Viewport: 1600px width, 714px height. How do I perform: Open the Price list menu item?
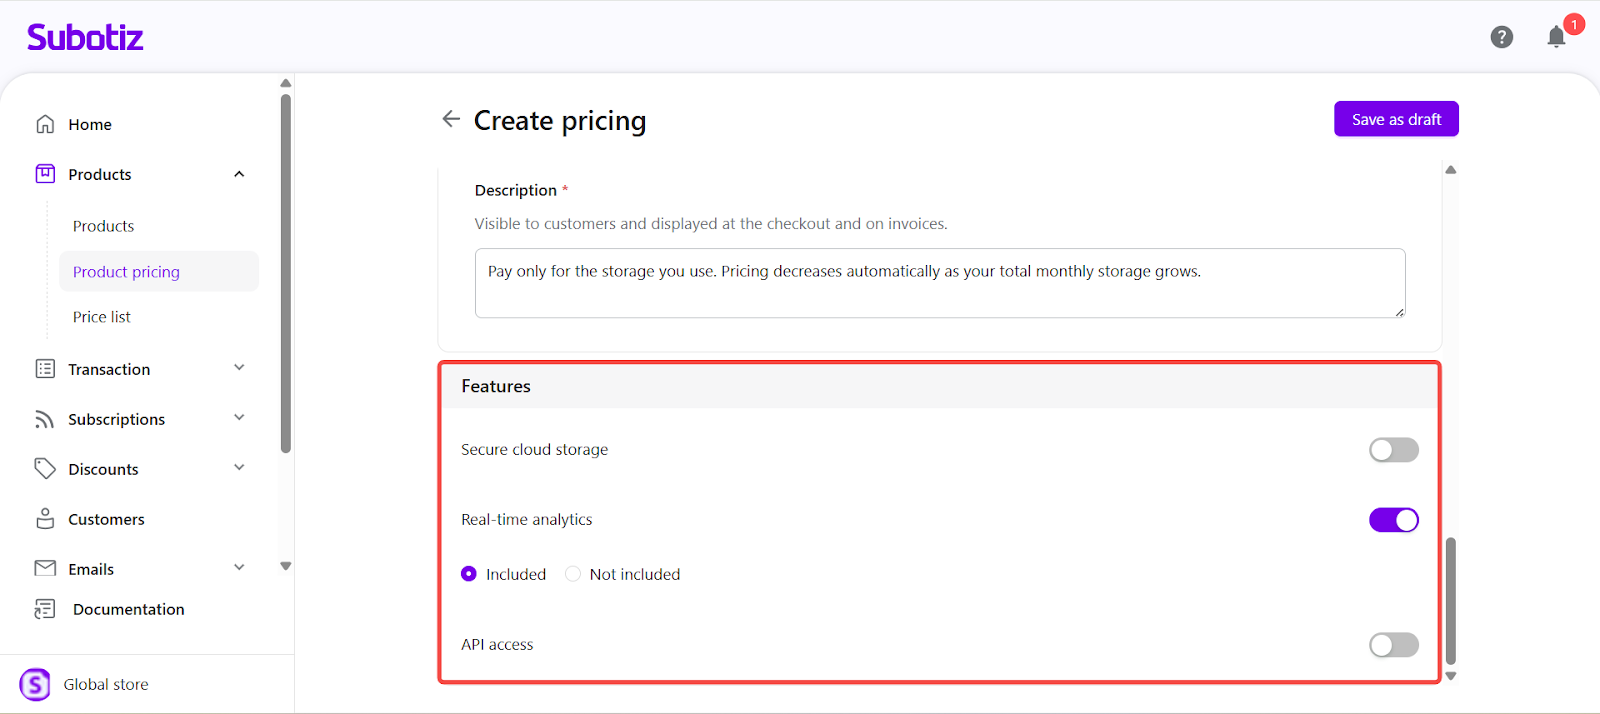click(102, 317)
